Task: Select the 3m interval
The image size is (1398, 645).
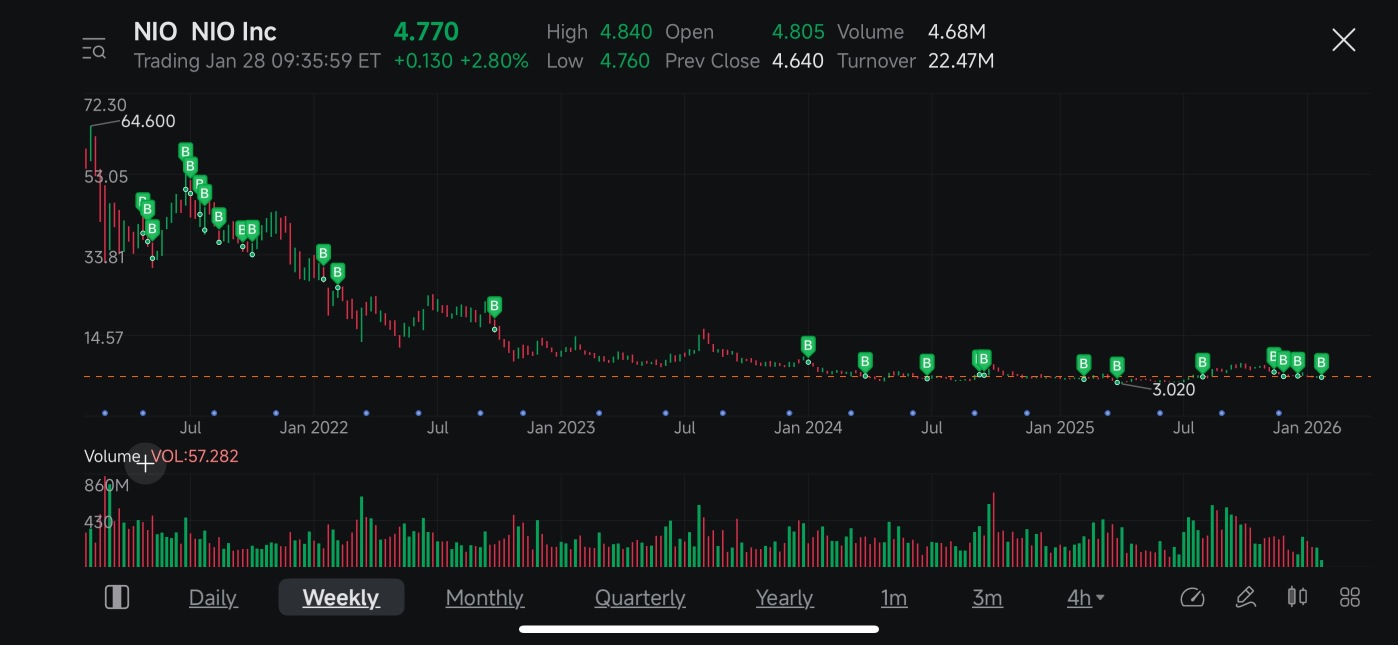Action: pos(987,598)
